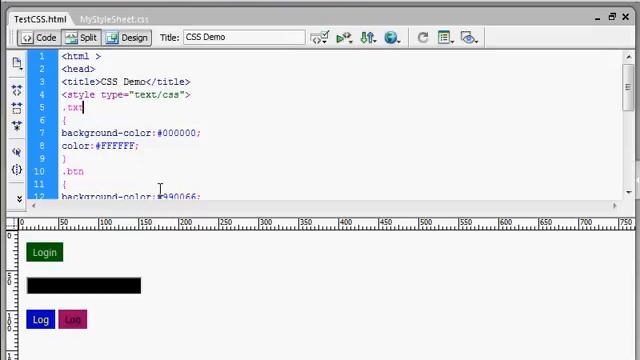The width and height of the screenshot is (640, 360).
Task: Refresh the Design view
Action: pos(423,38)
